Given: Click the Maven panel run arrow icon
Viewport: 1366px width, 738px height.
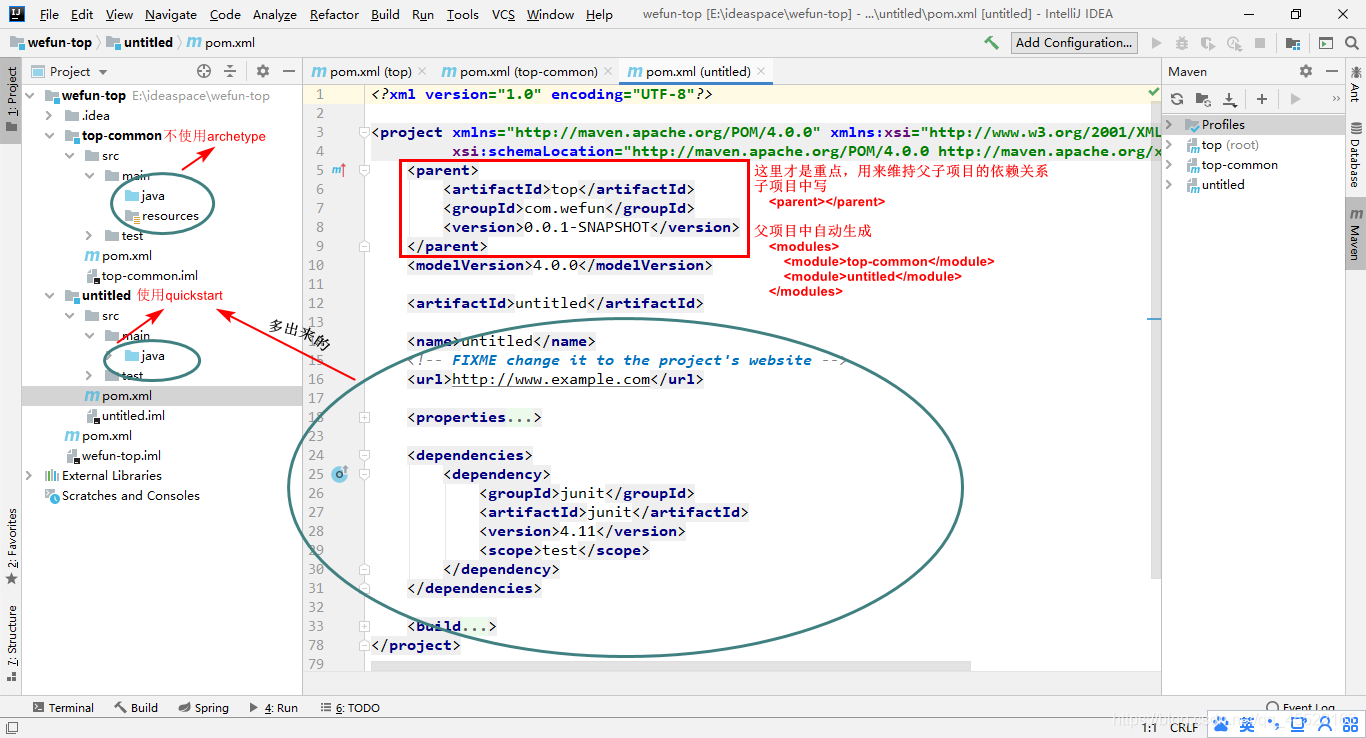Looking at the screenshot, I should 1296,99.
